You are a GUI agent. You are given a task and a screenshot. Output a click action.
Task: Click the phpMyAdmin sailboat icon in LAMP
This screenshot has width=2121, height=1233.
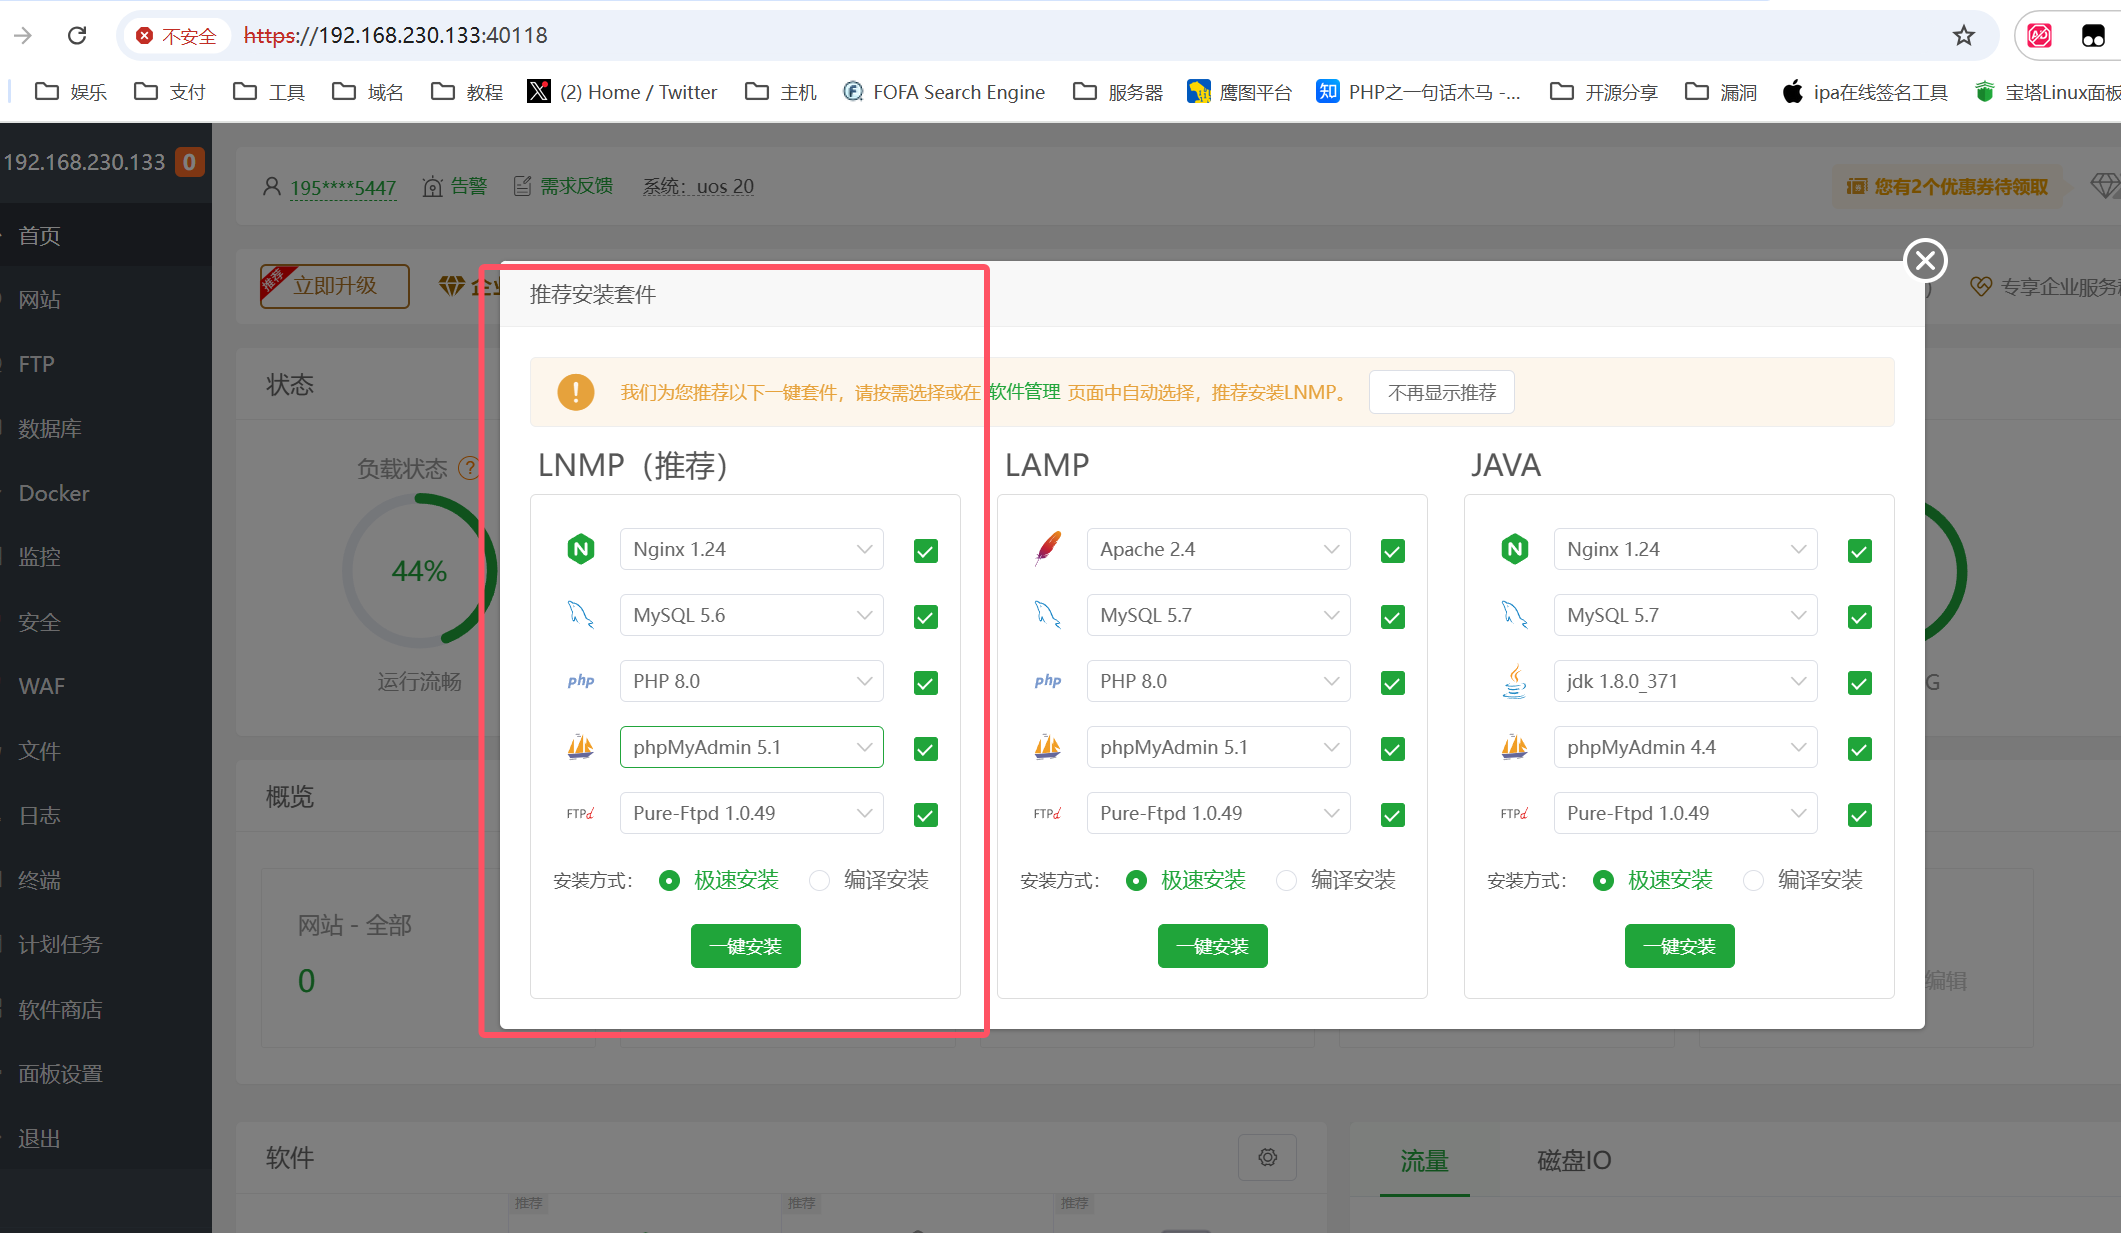(1048, 747)
